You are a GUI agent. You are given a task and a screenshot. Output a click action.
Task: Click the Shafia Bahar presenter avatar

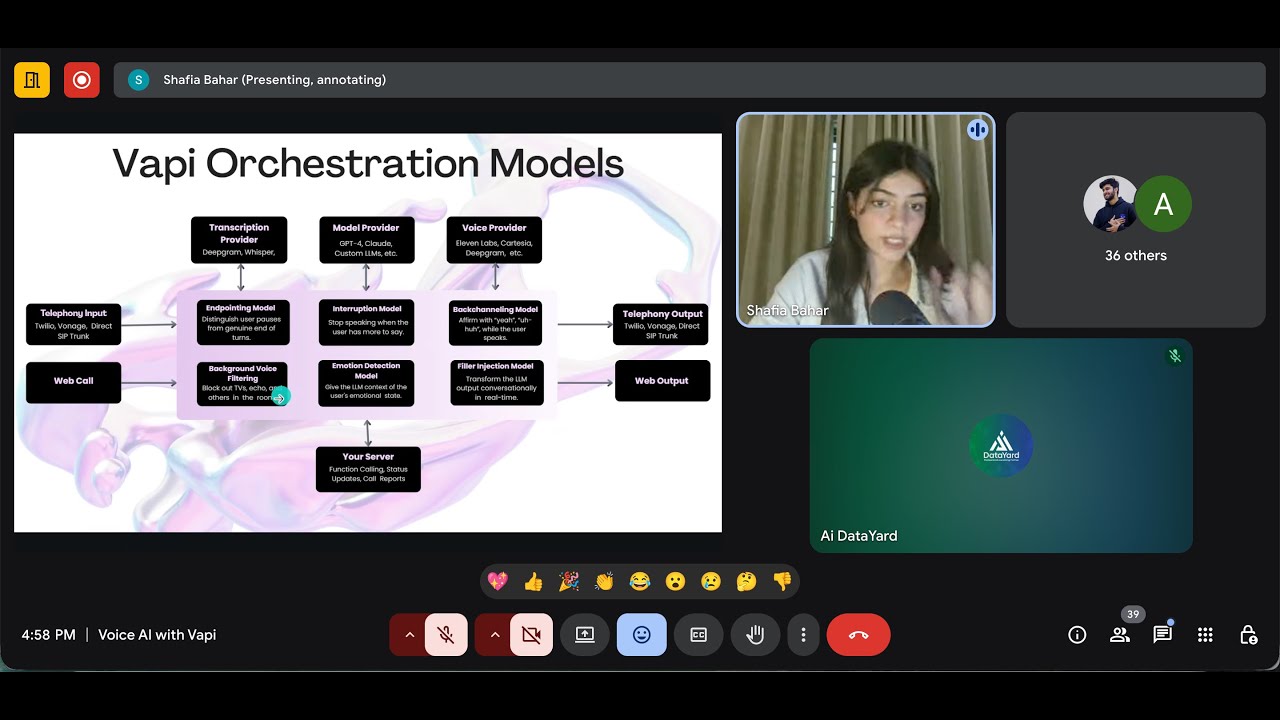coord(138,80)
